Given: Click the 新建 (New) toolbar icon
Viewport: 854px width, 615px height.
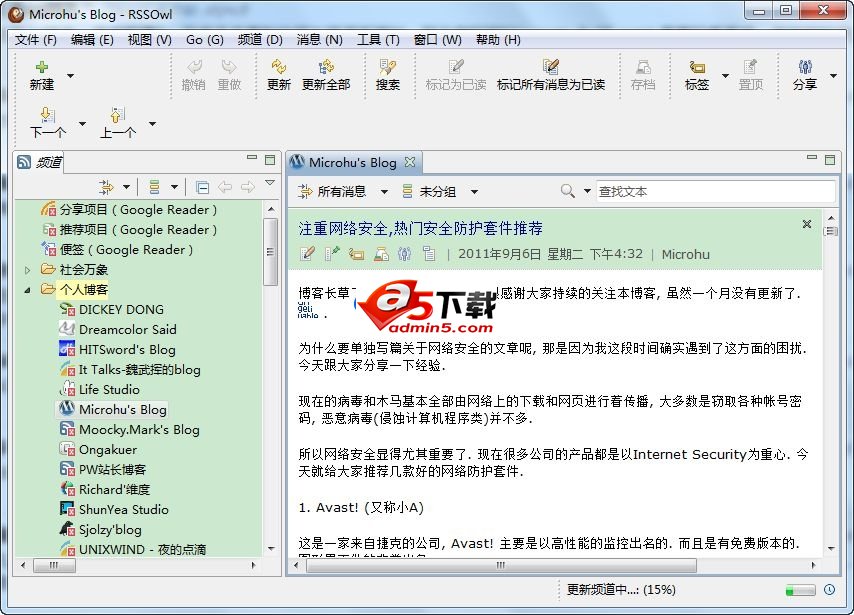Looking at the screenshot, I should pos(41,67).
